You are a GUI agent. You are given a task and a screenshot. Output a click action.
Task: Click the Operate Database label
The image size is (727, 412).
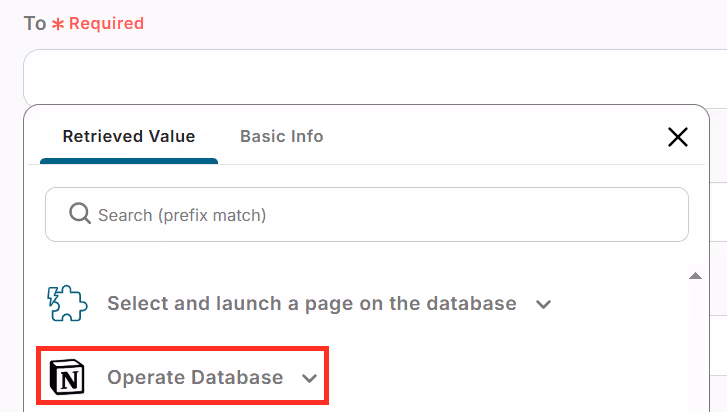195,377
